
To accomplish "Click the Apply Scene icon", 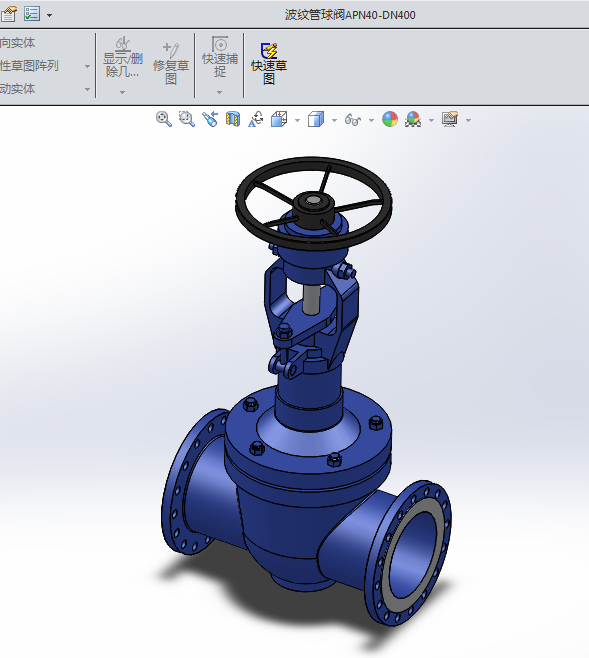I will [413, 119].
